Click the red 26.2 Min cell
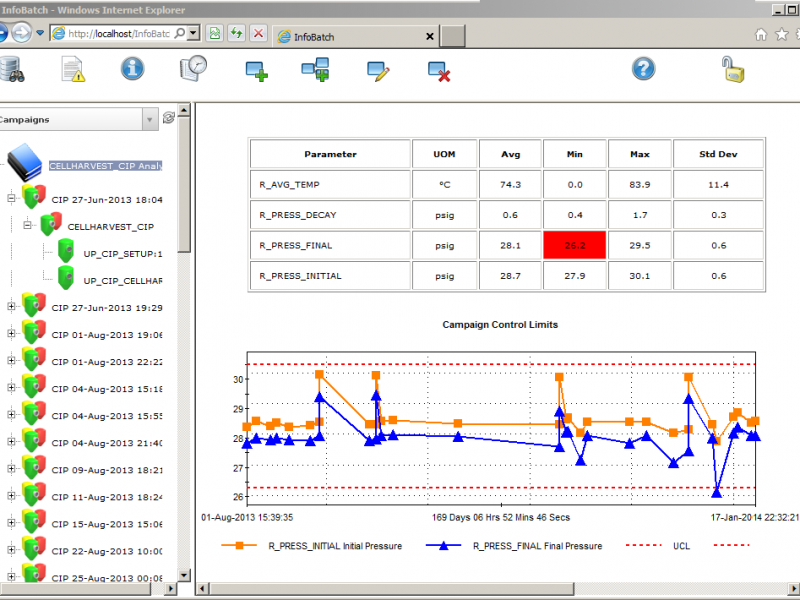 point(574,245)
